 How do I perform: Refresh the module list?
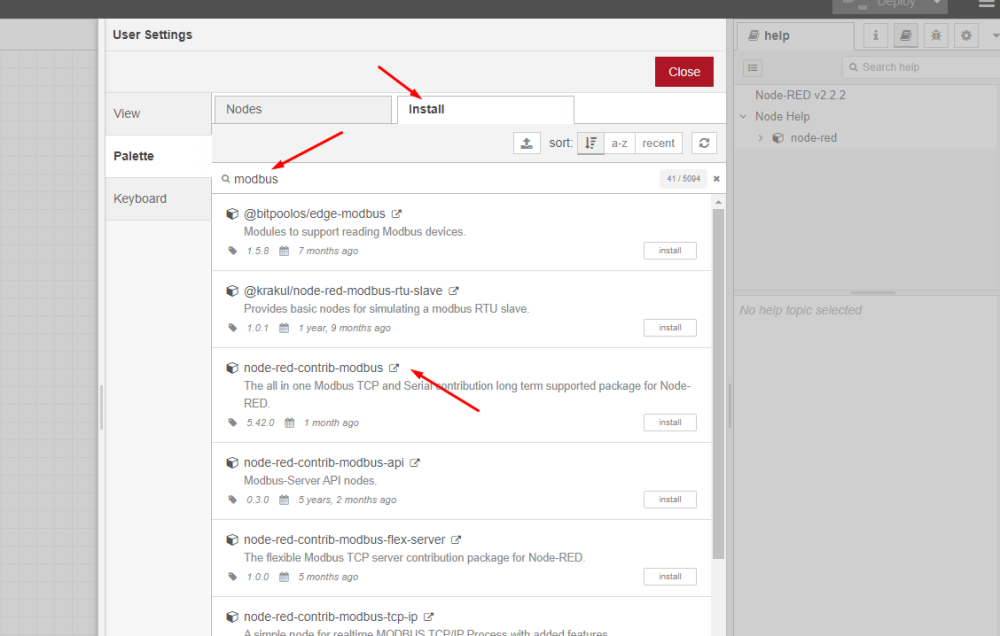704,143
